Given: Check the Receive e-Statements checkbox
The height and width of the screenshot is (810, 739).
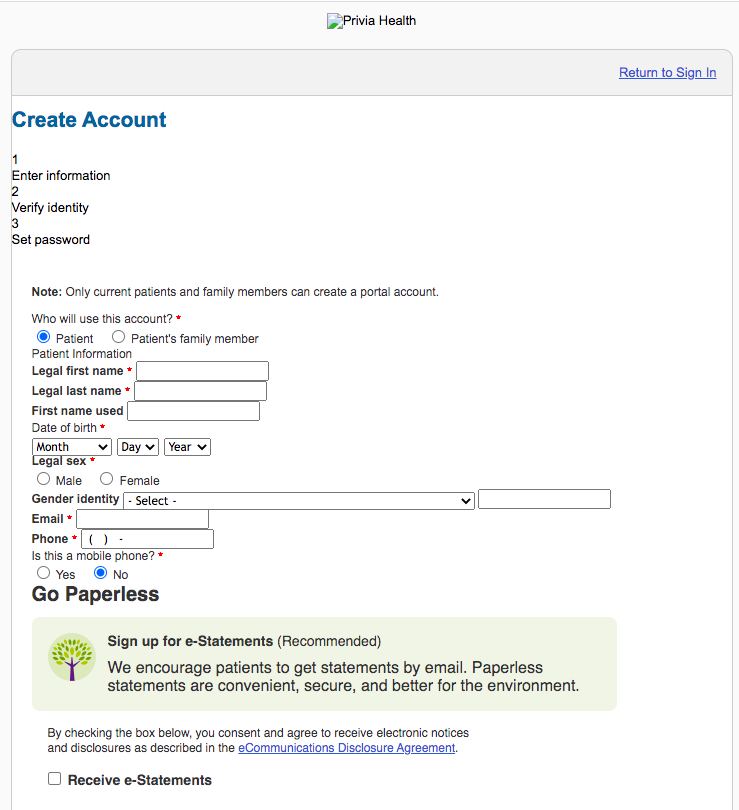Looking at the screenshot, I should (x=54, y=779).
